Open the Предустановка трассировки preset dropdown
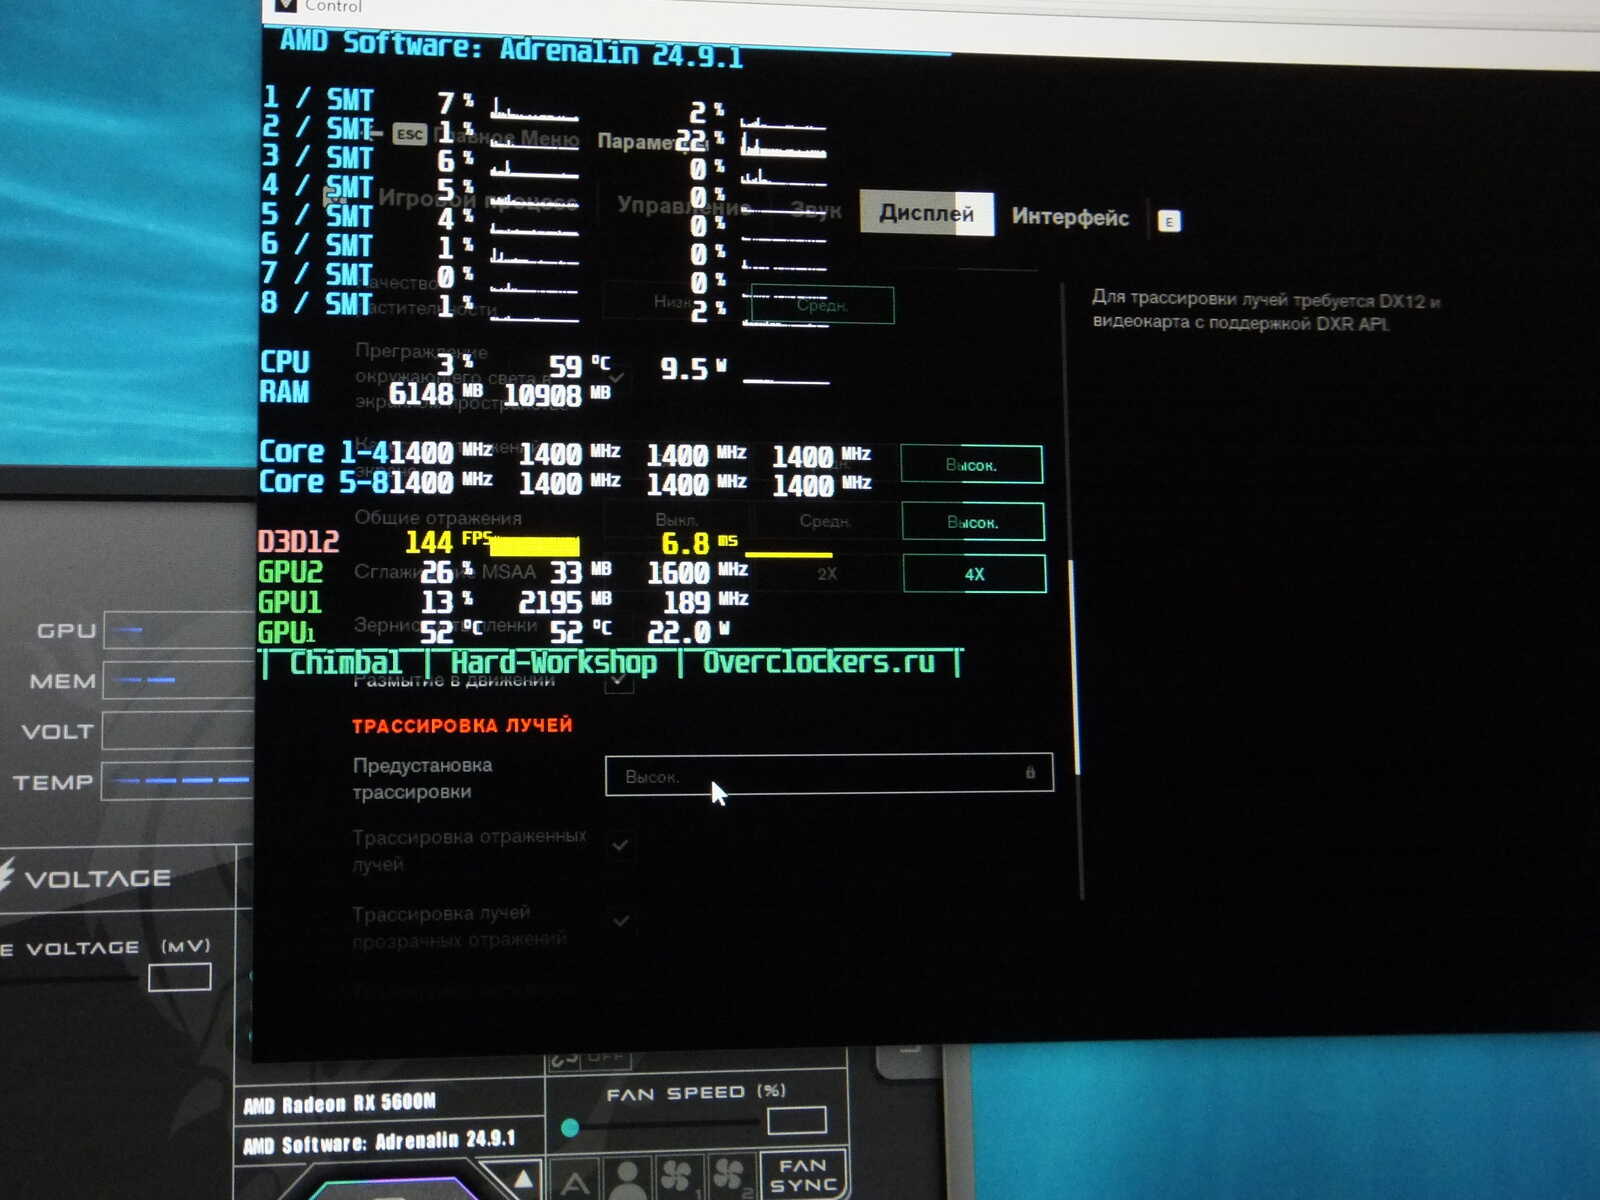This screenshot has width=1600, height=1200. pyautogui.click(x=829, y=774)
